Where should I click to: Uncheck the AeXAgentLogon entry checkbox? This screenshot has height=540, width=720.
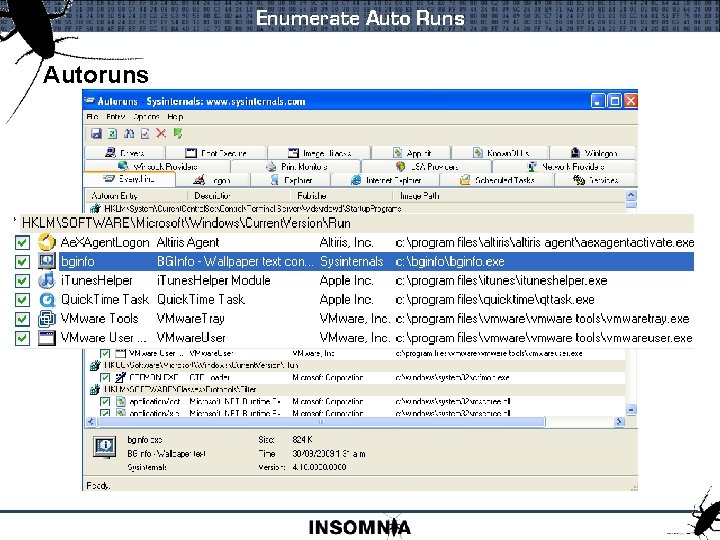click(x=22, y=242)
